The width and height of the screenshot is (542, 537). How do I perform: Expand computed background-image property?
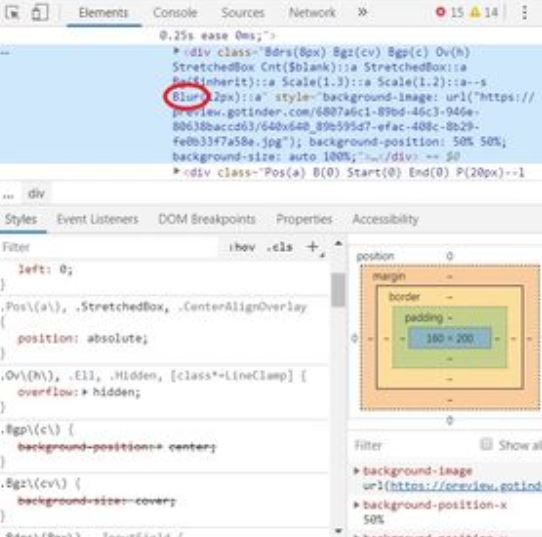356,470
